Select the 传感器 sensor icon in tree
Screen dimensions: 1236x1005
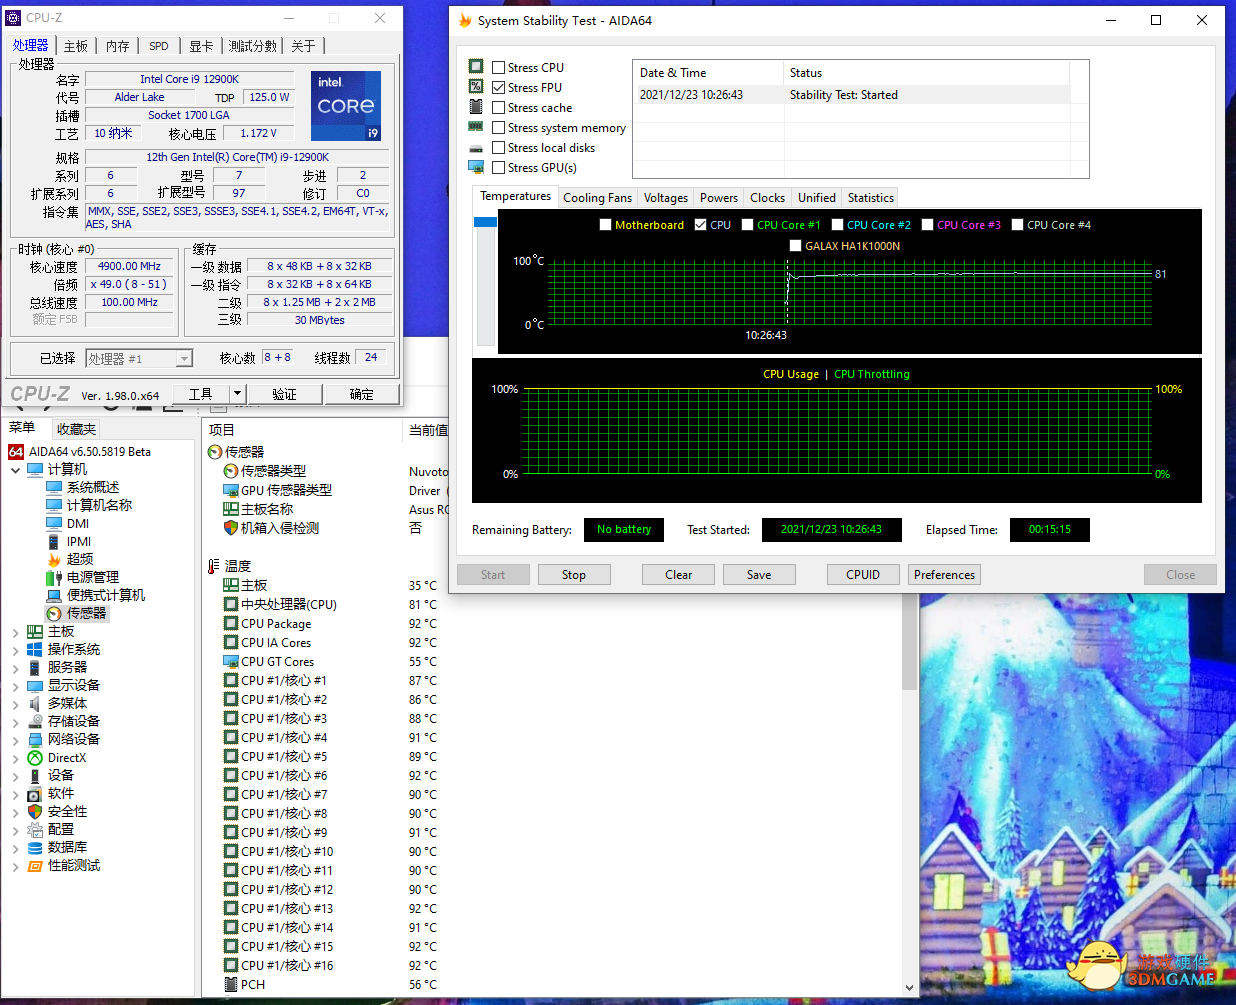point(54,613)
